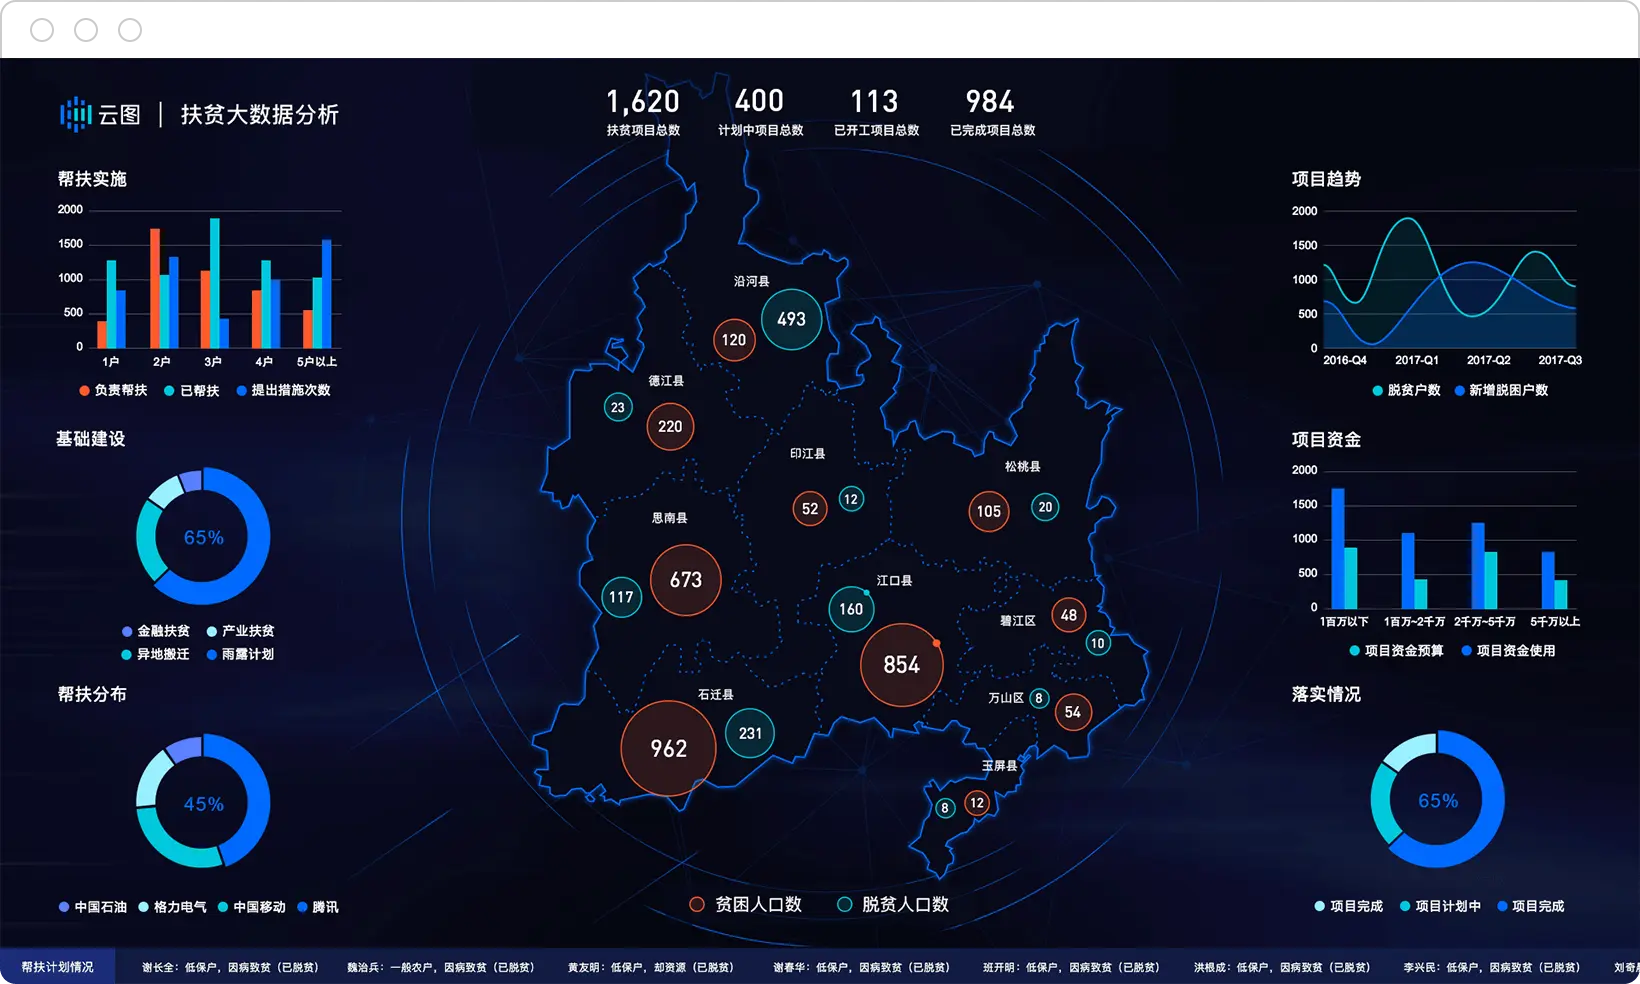Toggle the 已帮扶 legend entry
The height and width of the screenshot is (984, 1640).
tap(191, 390)
